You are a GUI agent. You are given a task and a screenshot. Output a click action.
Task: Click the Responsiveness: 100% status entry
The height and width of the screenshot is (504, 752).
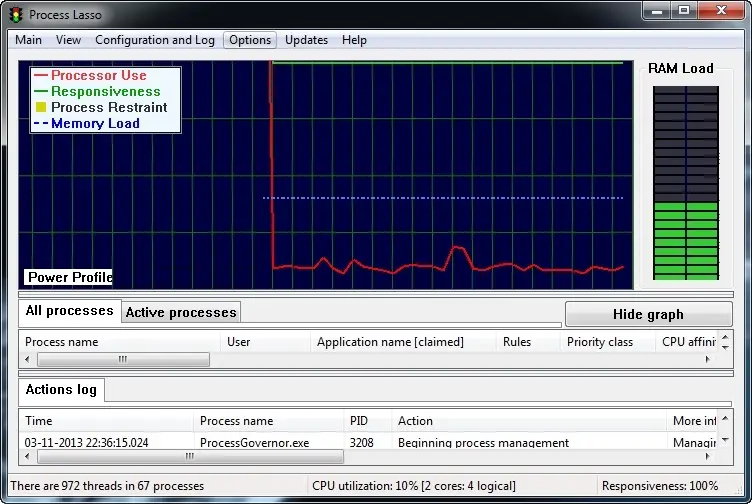click(x=660, y=486)
